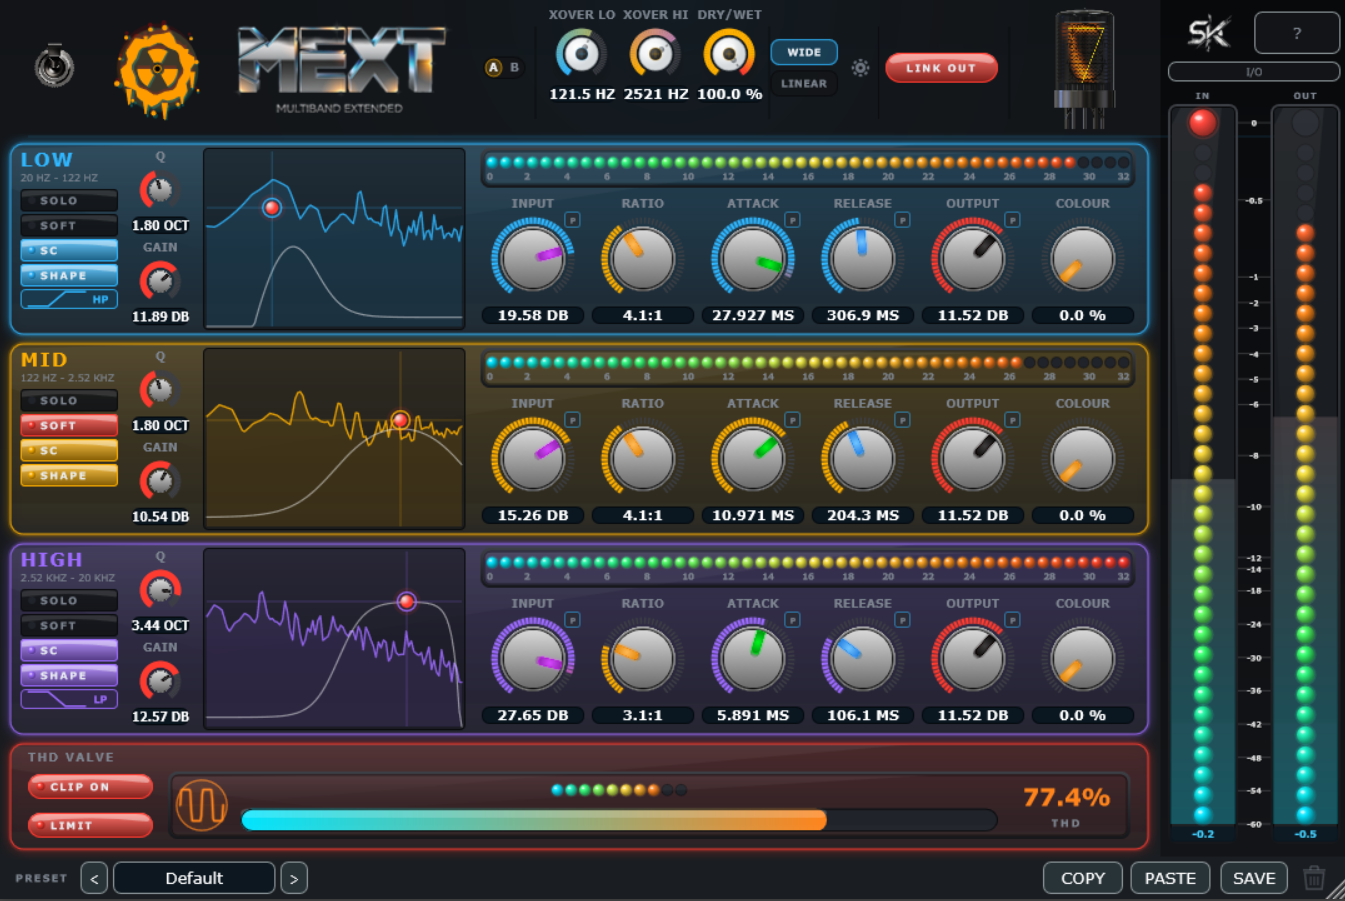Click the THD waveform icon
Viewport: 1345px width, 901px height.
(x=202, y=805)
